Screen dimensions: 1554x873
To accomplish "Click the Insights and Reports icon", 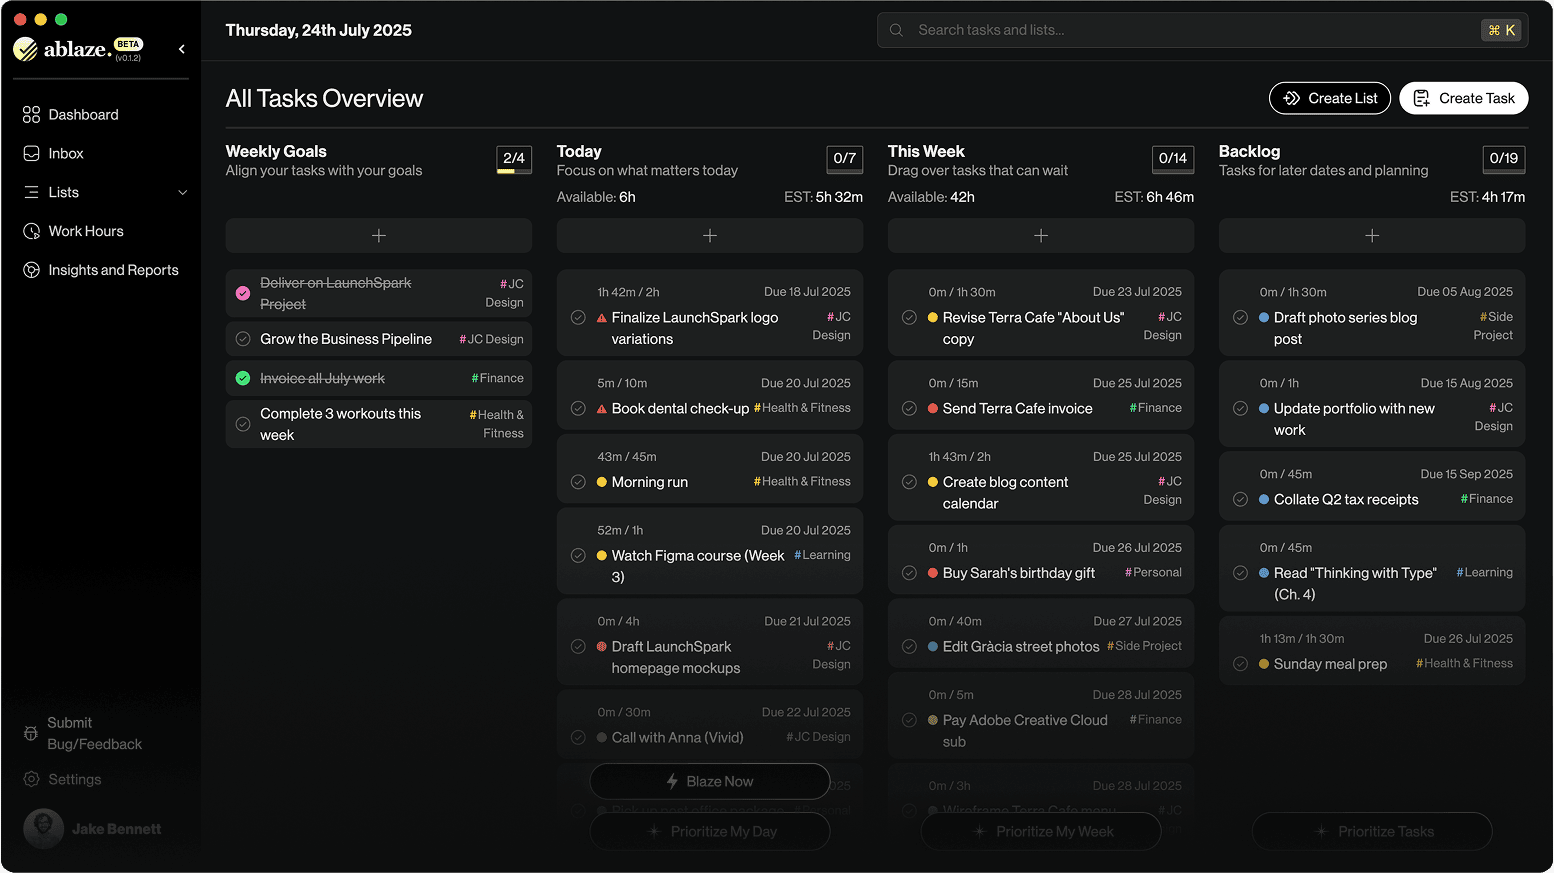I will 31,270.
